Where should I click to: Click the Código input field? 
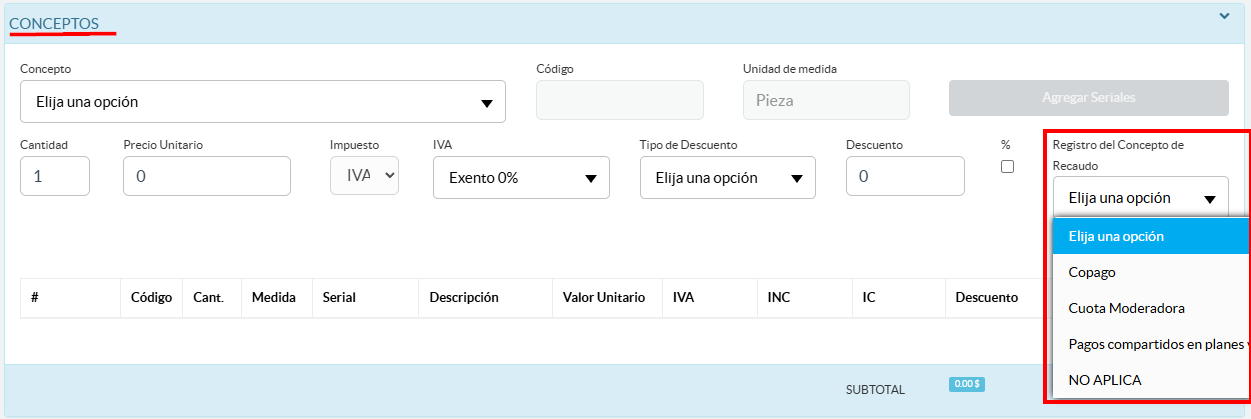pos(620,101)
